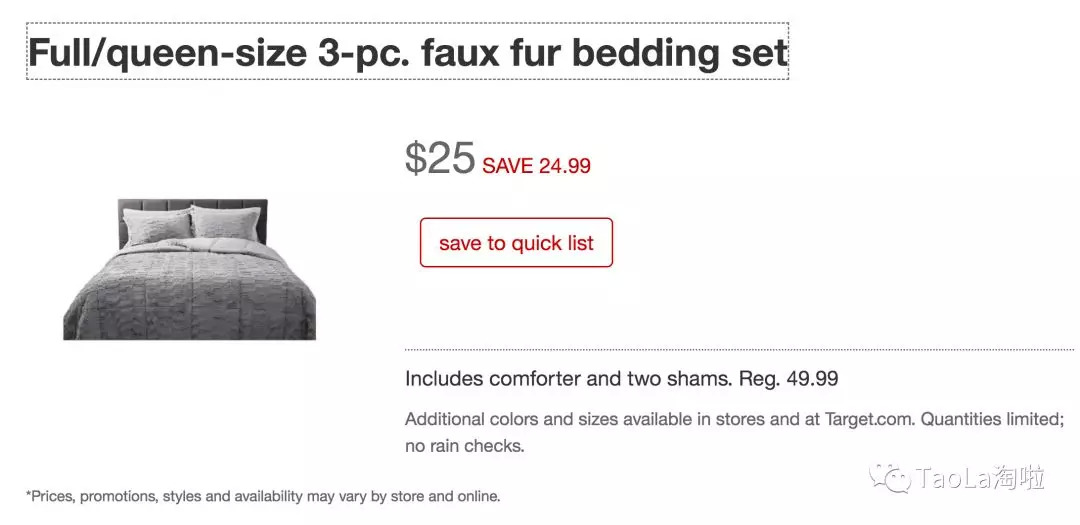
Task: Click the word "online." in the footnote
Action: pyautogui.click(x=478, y=496)
